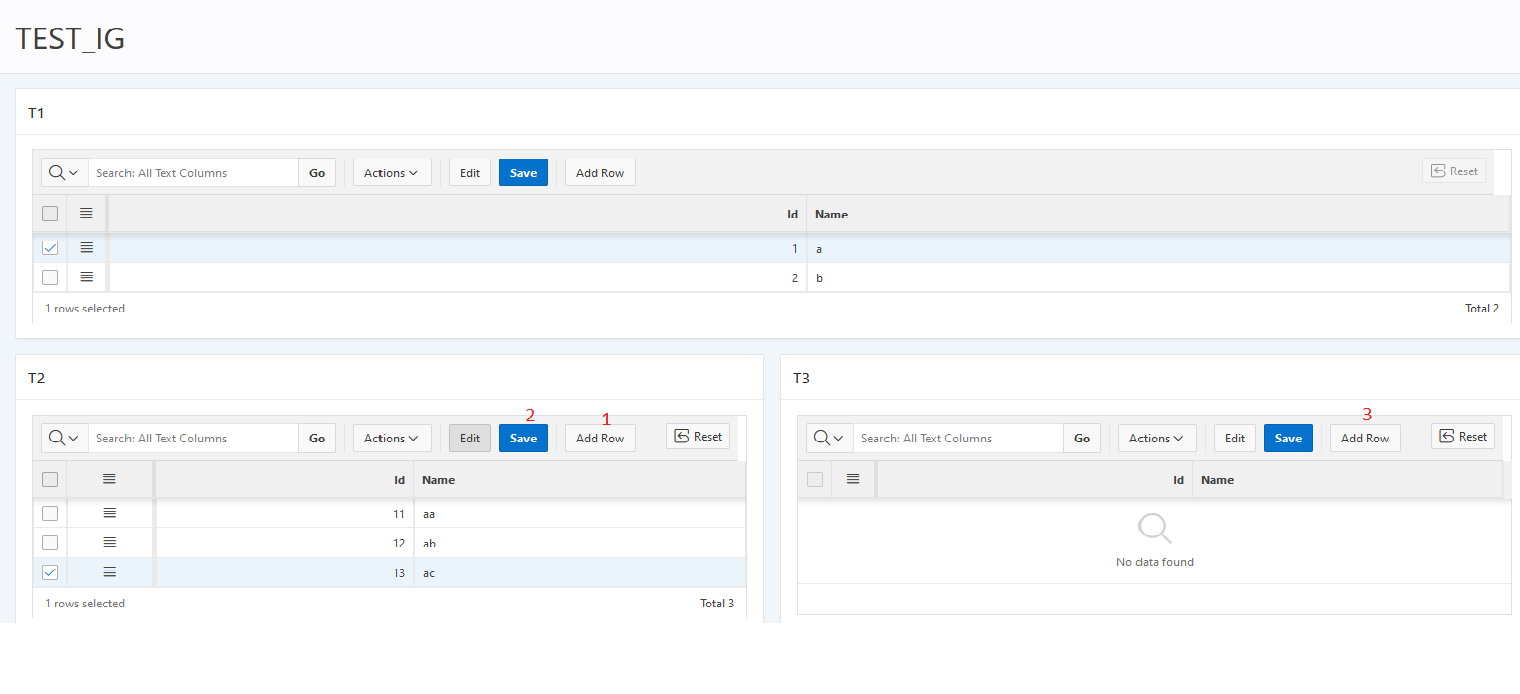Image resolution: width=1520 pixels, height=694 pixels.
Task: Focus the T3 search text field
Action: 958,438
